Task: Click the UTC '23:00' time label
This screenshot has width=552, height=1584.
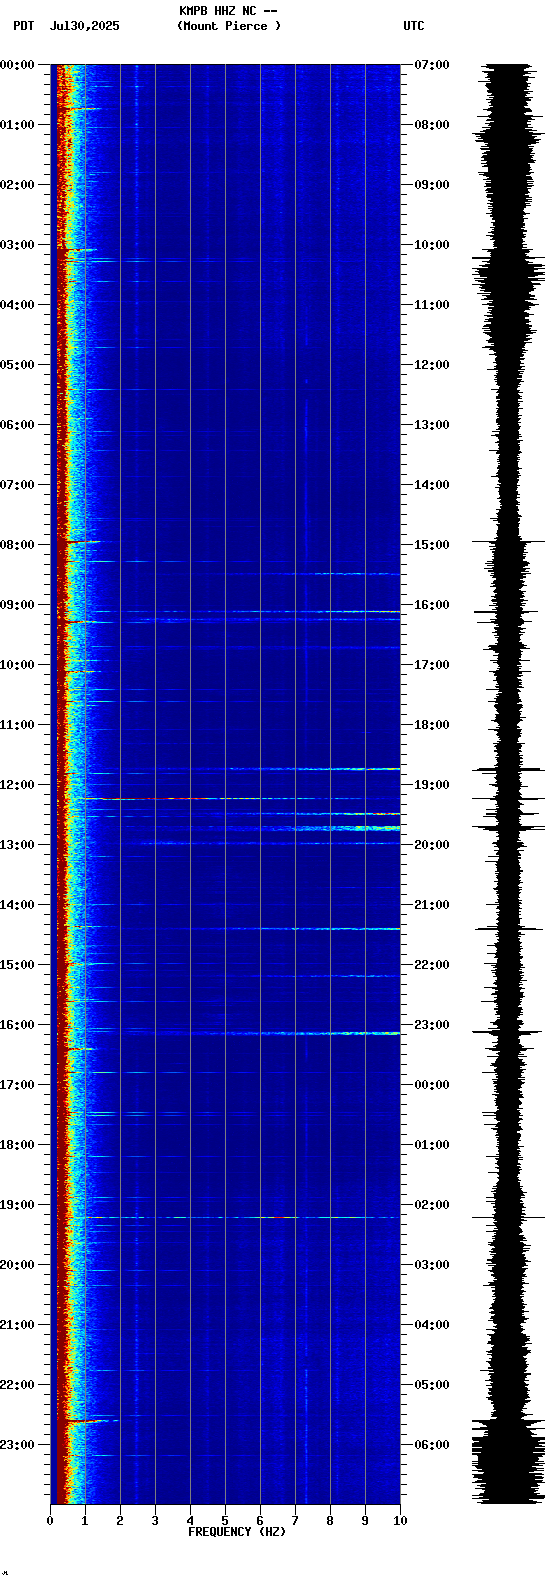Action: tap(432, 1025)
